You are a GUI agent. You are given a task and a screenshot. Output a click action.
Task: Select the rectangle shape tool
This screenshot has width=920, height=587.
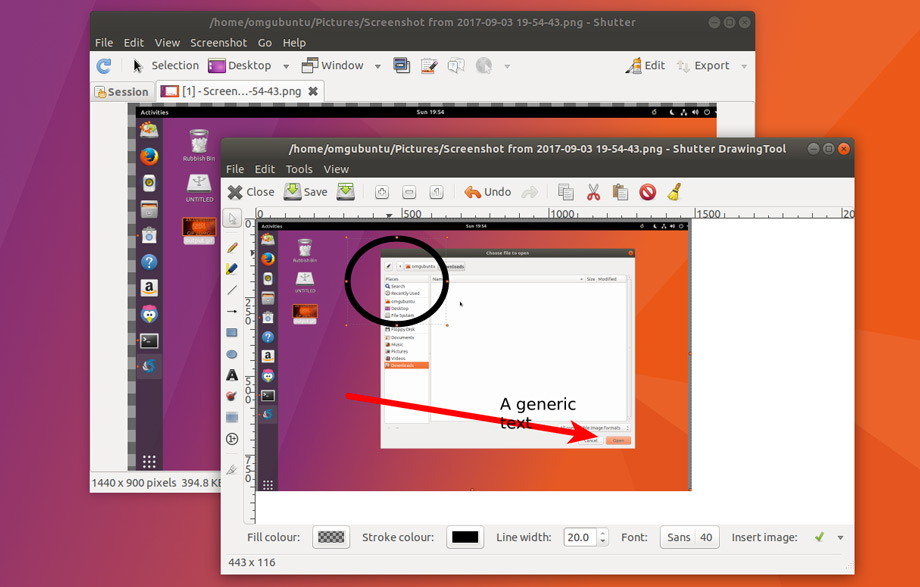(x=232, y=332)
